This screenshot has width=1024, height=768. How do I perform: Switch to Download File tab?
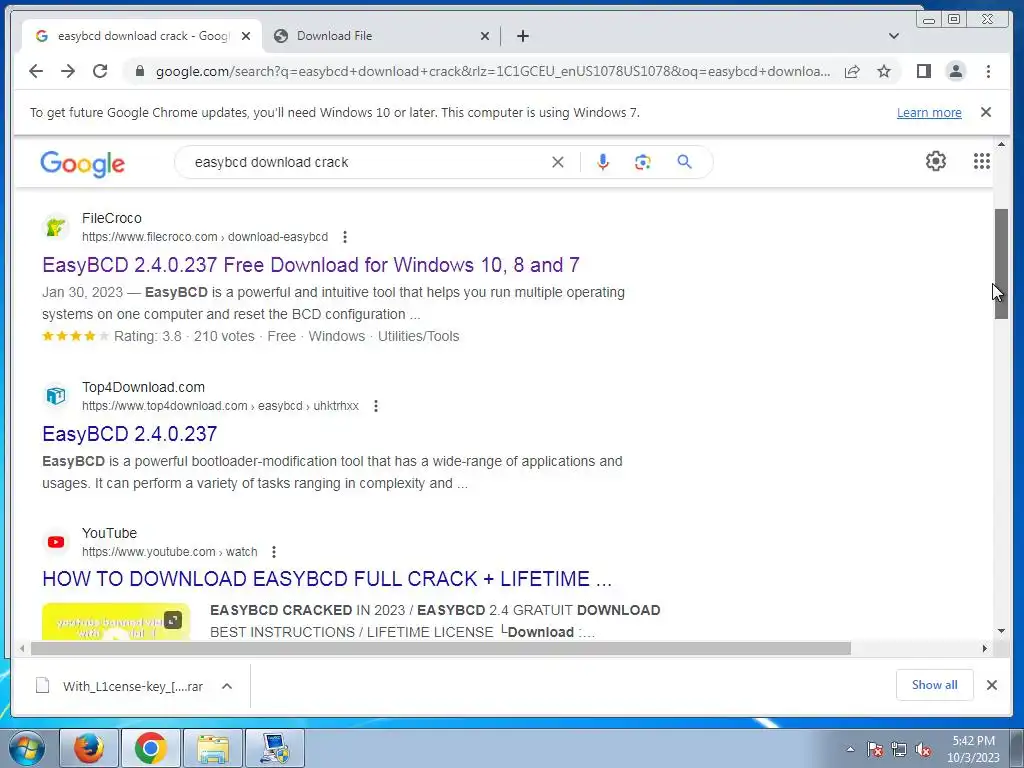click(382, 36)
